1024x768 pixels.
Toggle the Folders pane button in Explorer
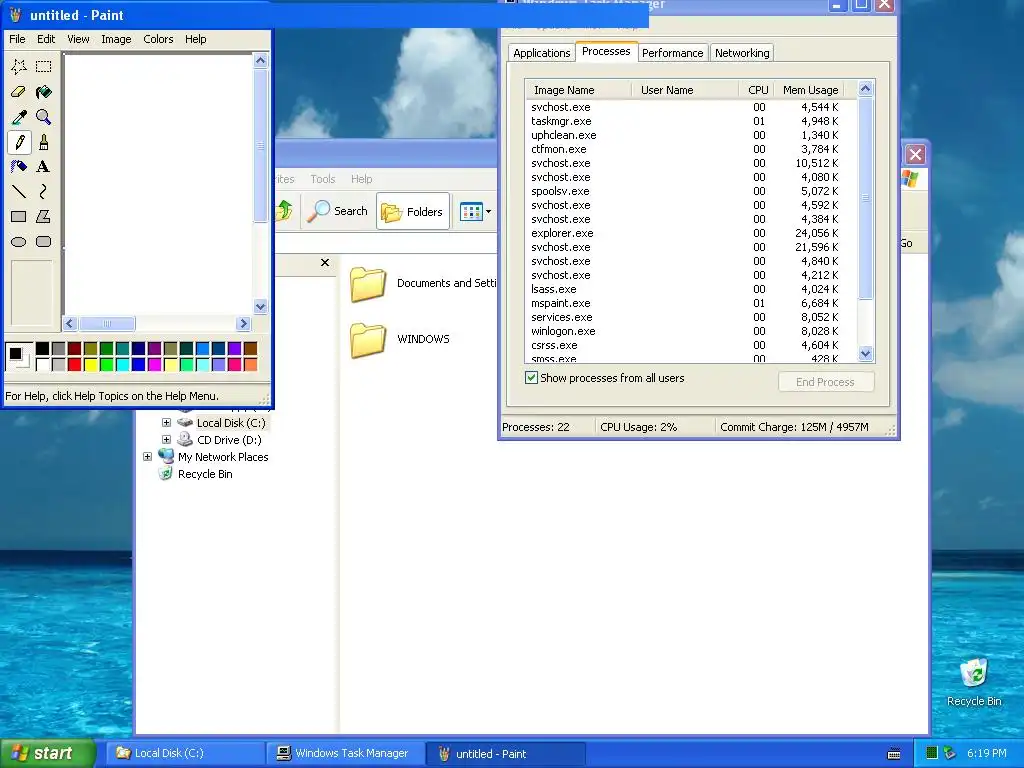click(413, 211)
